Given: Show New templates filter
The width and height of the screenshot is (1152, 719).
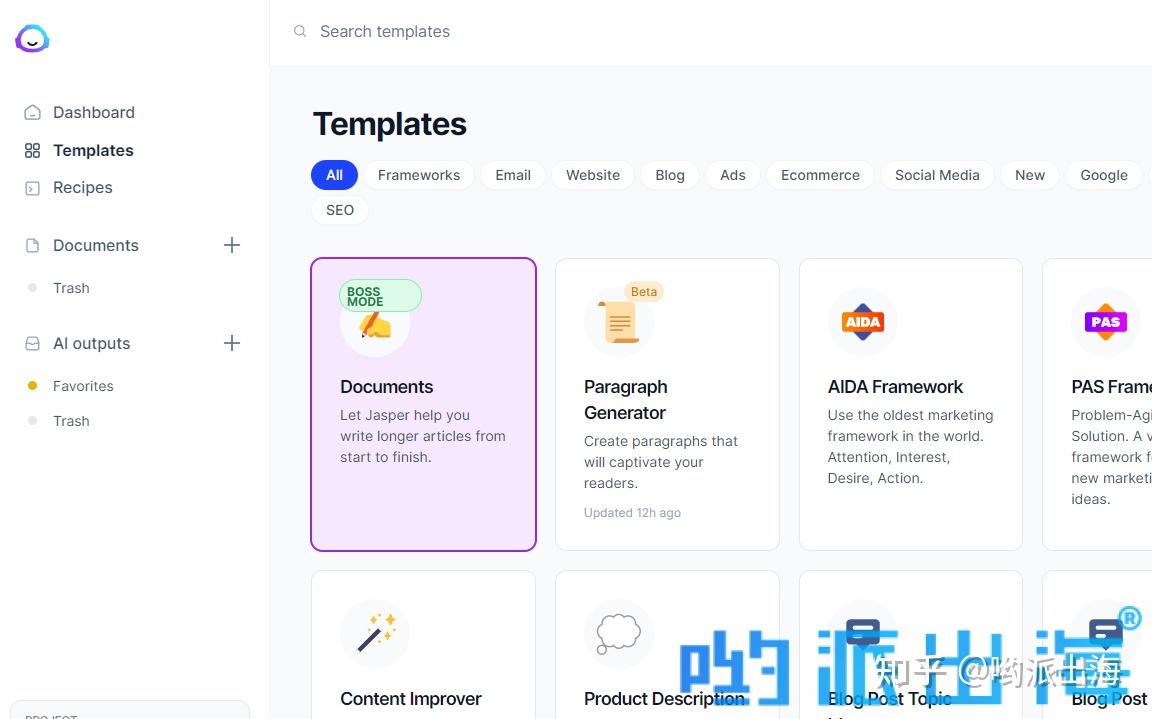Looking at the screenshot, I should tap(1029, 175).
